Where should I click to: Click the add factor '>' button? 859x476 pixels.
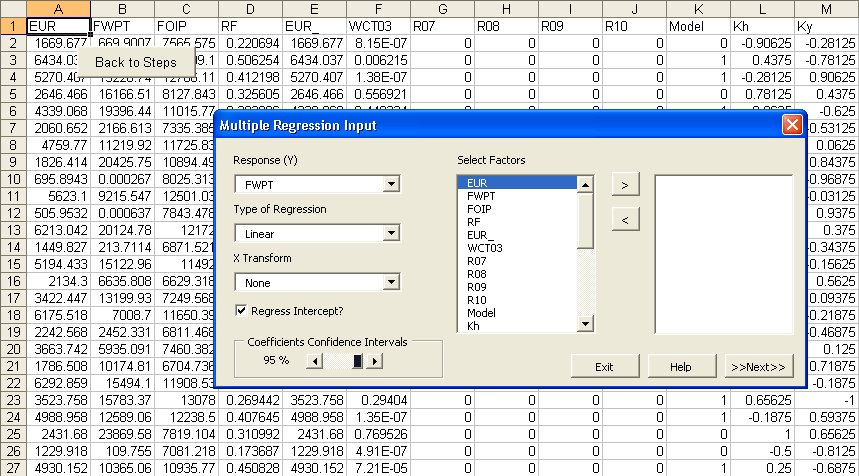(x=625, y=185)
